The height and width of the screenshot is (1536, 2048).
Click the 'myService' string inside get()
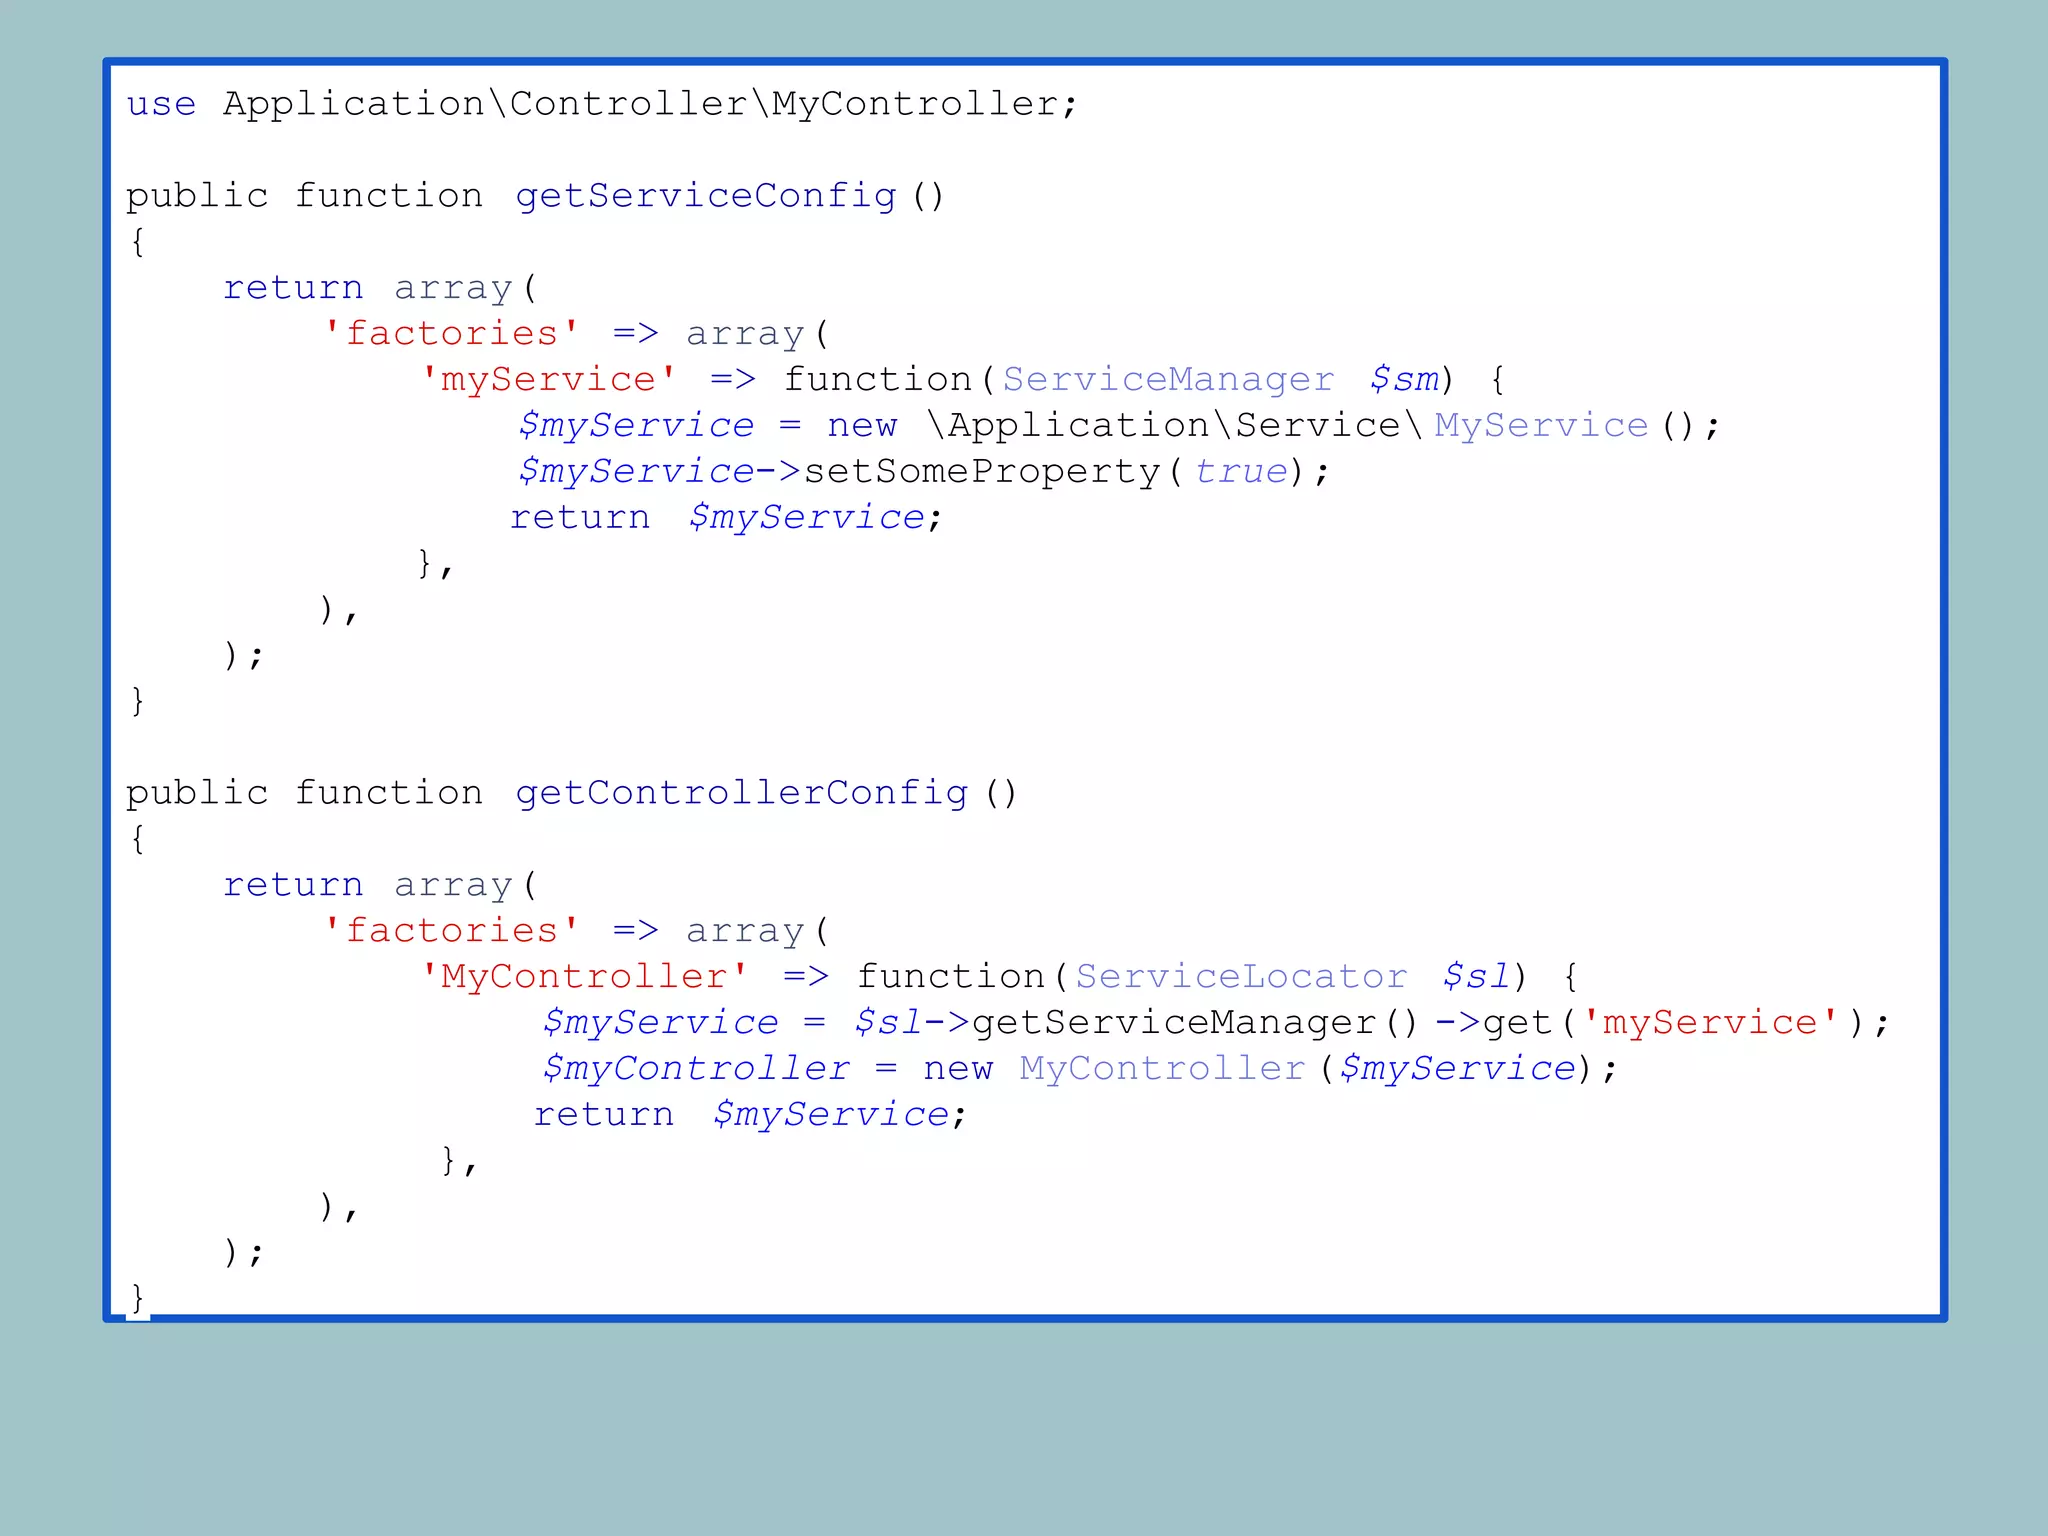click(x=1711, y=1022)
